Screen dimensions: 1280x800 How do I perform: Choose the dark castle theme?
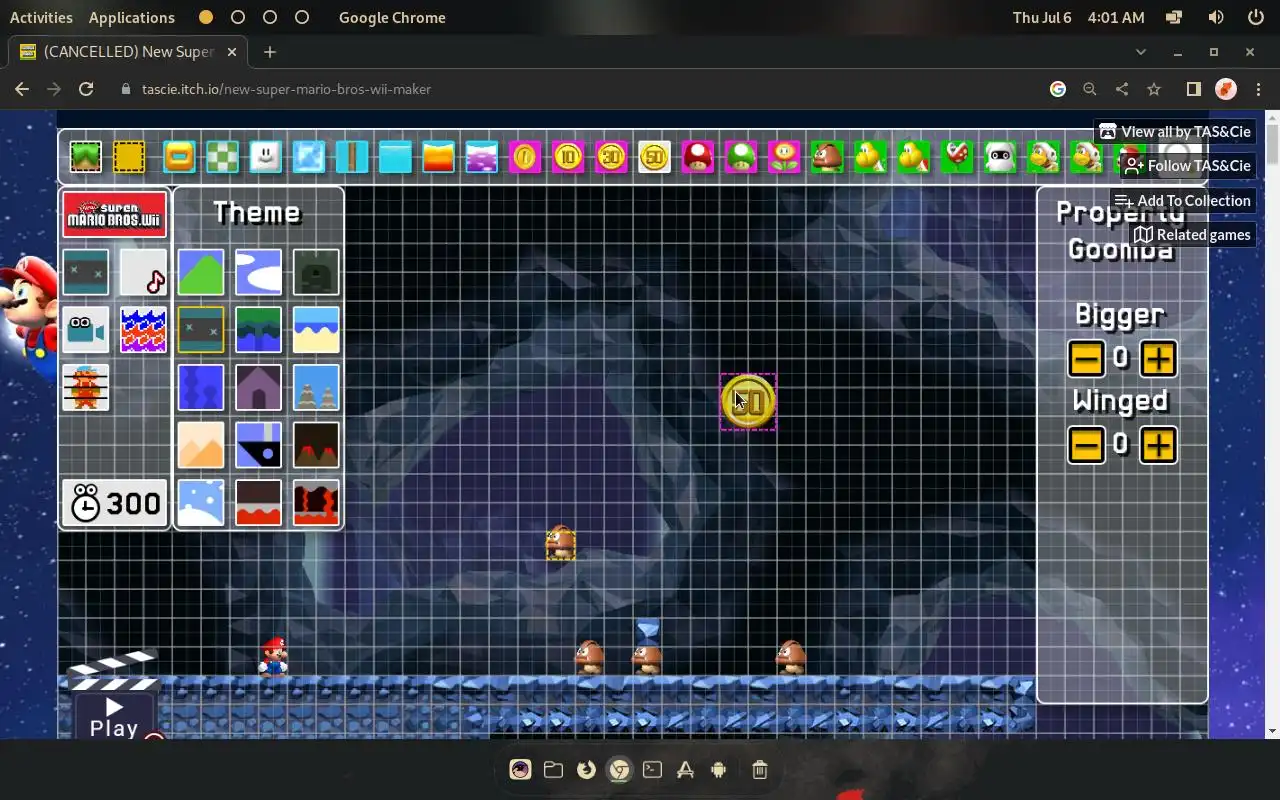(x=316, y=272)
